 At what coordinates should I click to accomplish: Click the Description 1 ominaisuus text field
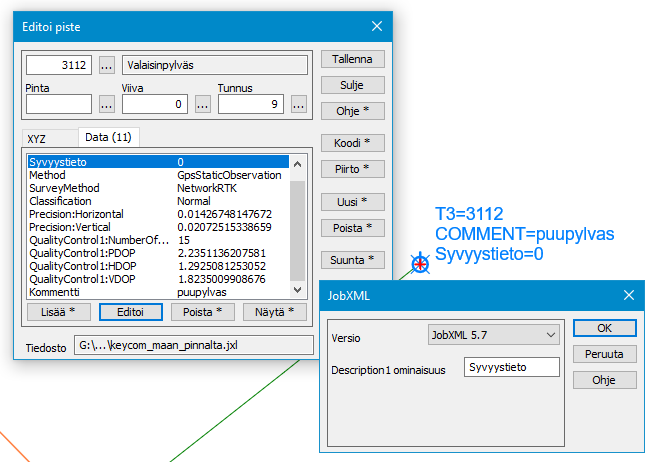tap(511, 368)
